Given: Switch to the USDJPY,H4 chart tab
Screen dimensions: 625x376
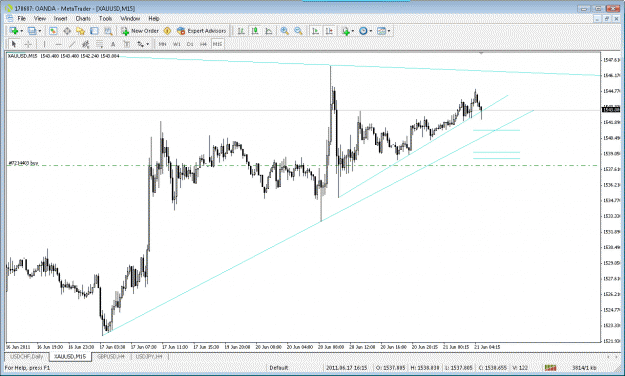Looking at the screenshot, I should click(x=149, y=356).
